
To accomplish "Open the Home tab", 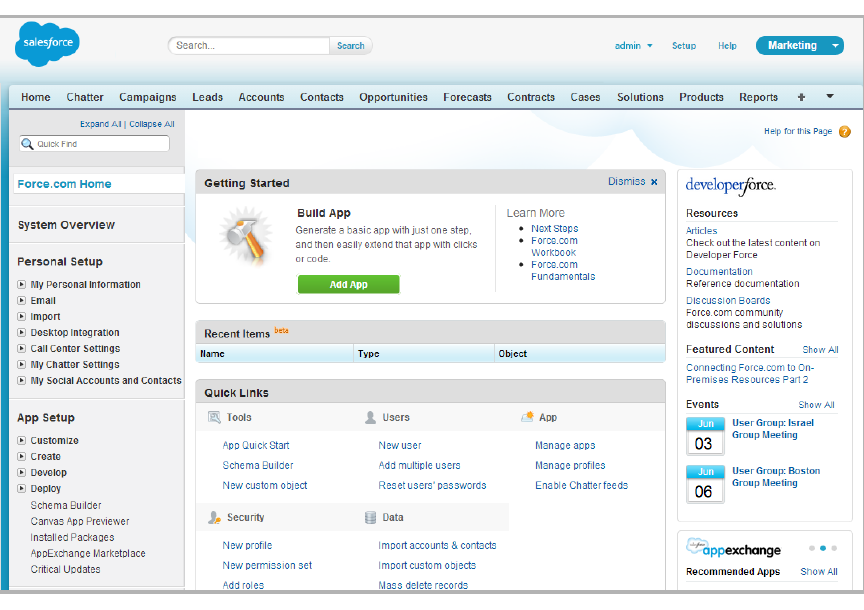I will coord(36,97).
